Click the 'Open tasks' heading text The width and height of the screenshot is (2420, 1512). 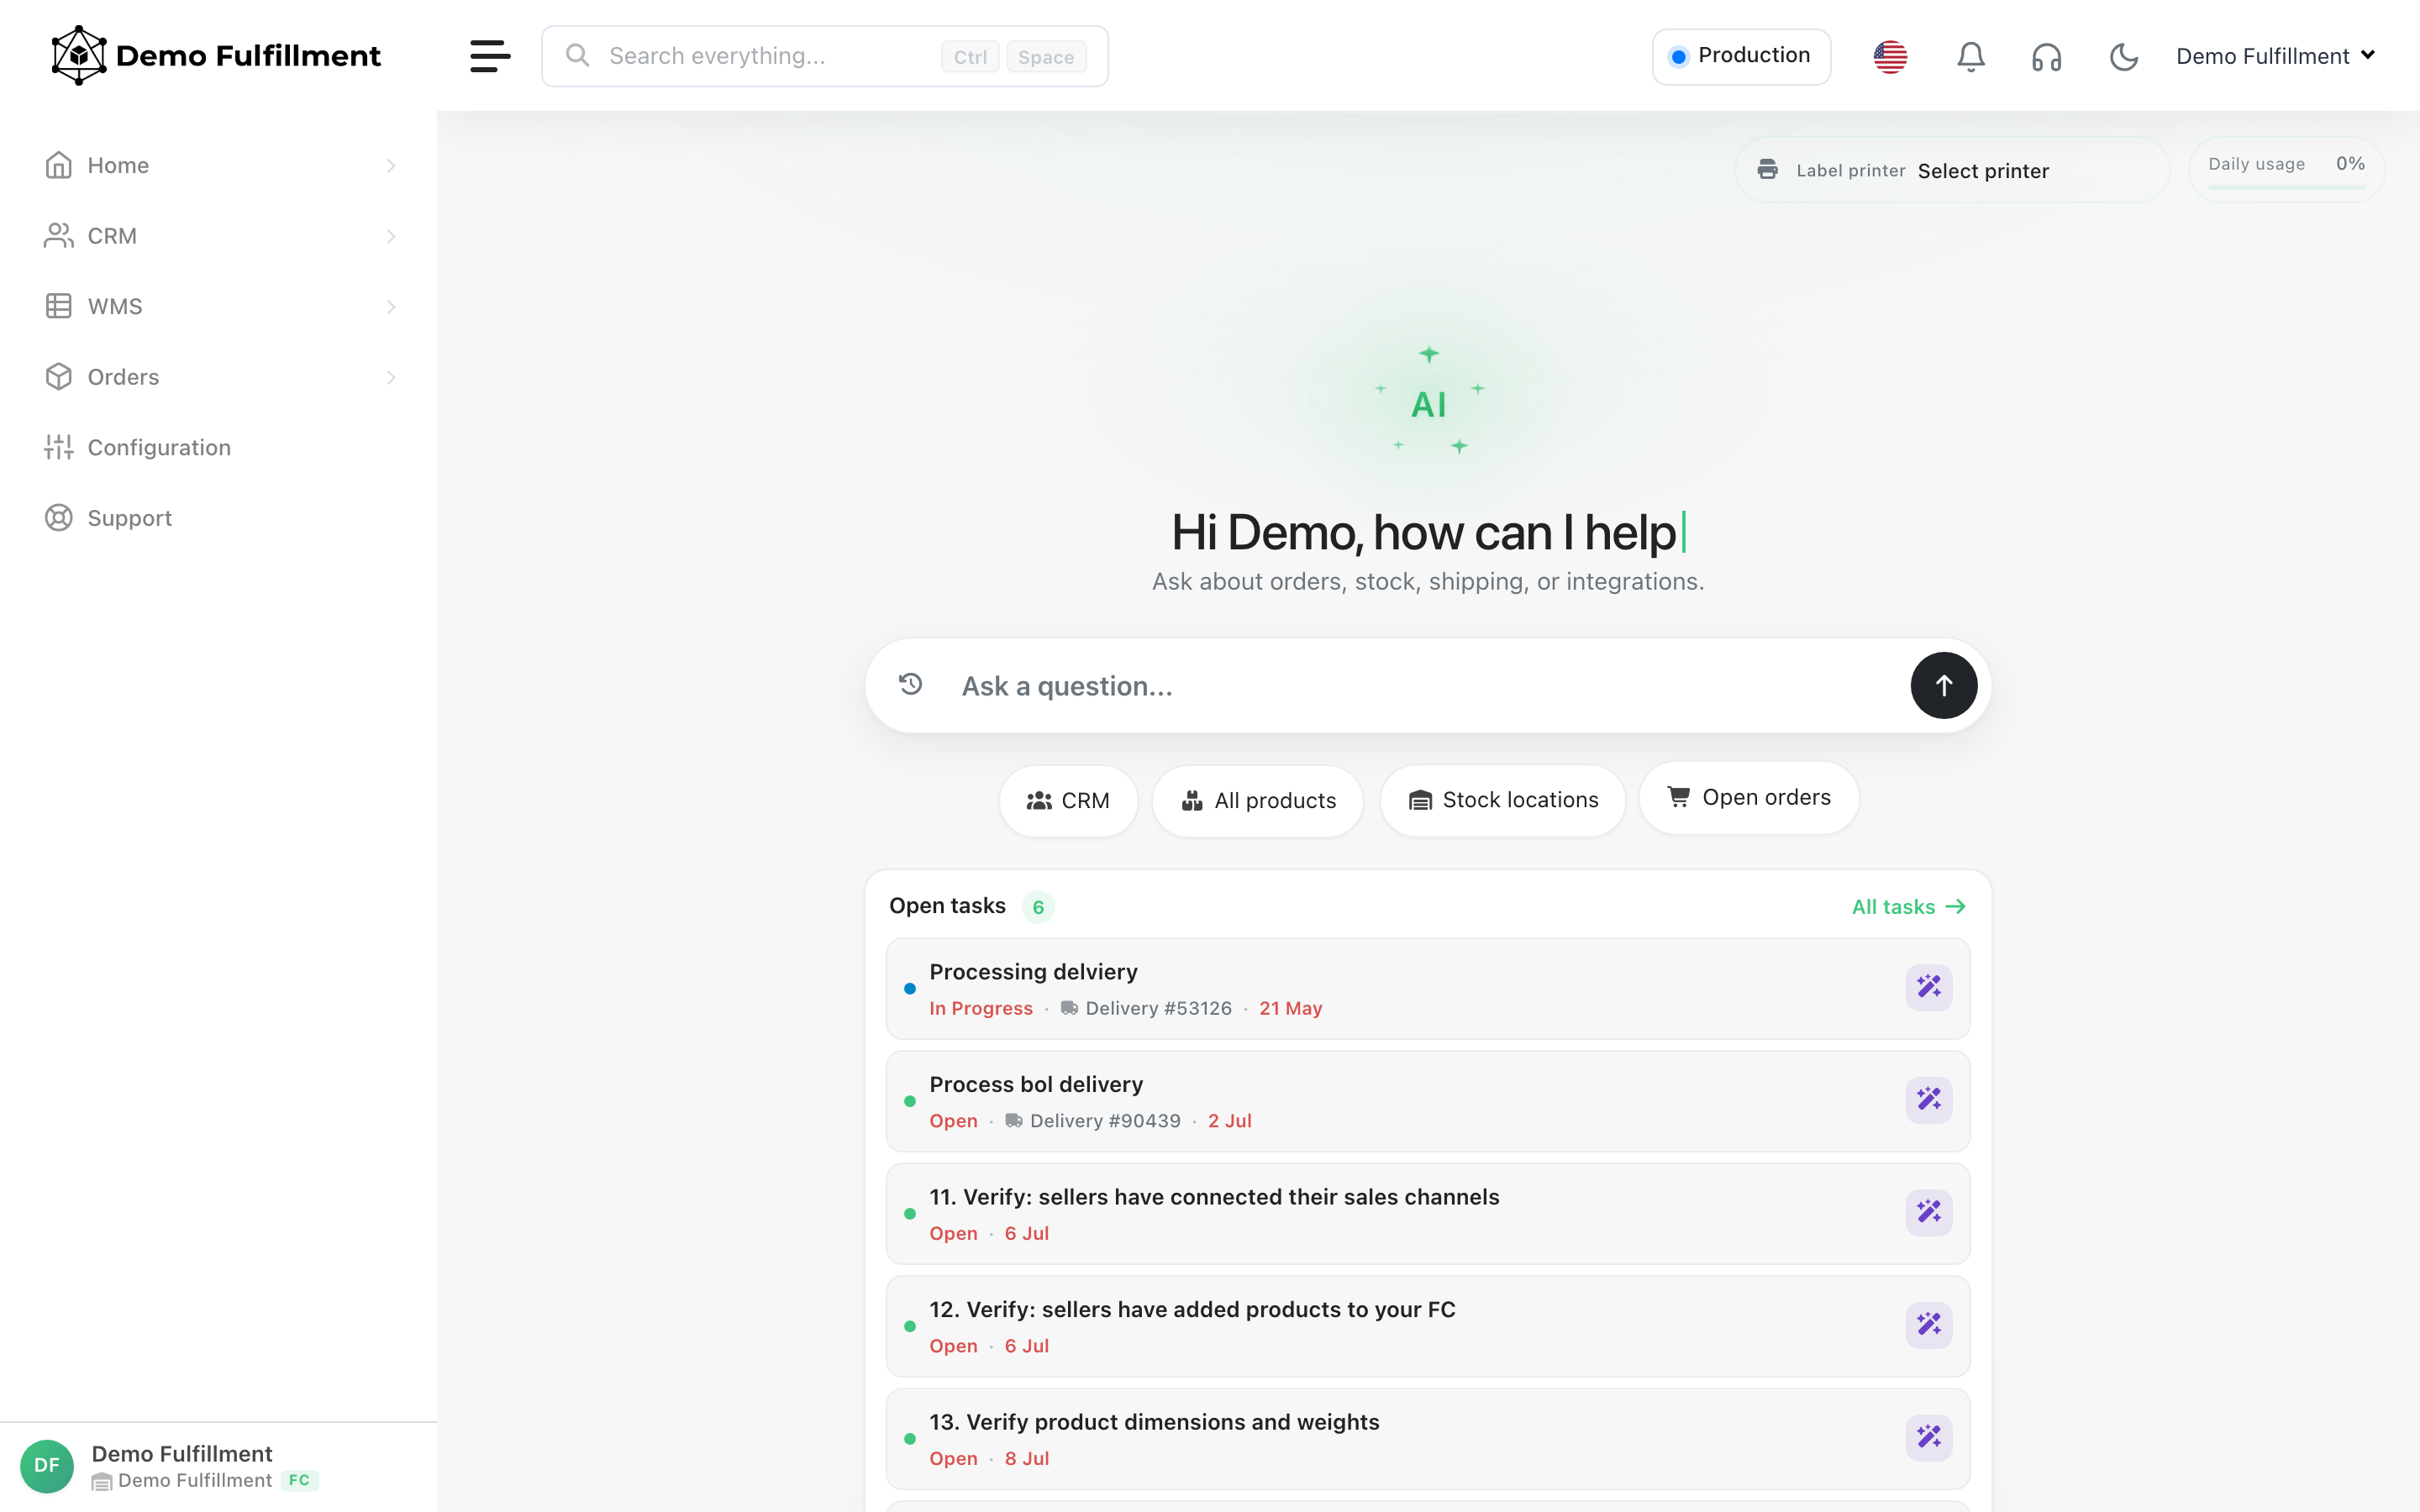(947, 905)
